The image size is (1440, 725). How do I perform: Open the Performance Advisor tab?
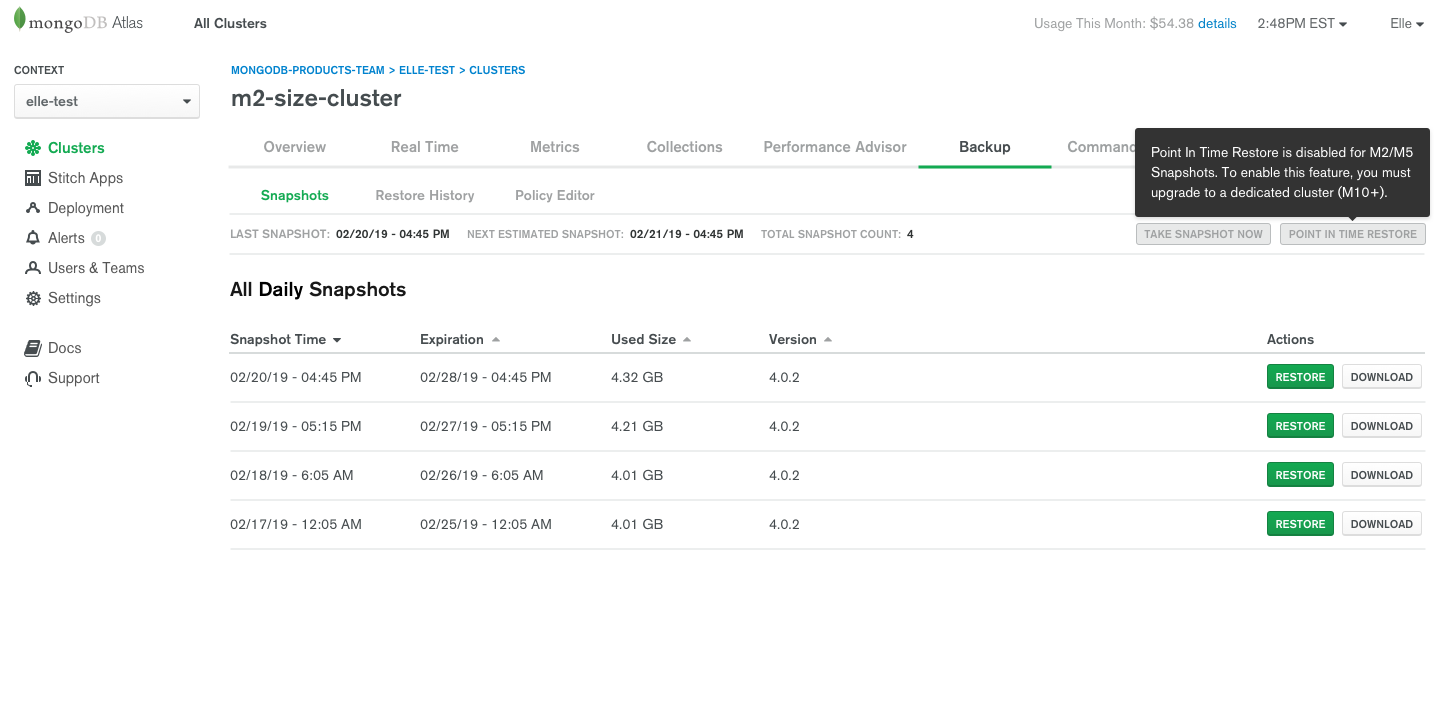[x=835, y=147]
